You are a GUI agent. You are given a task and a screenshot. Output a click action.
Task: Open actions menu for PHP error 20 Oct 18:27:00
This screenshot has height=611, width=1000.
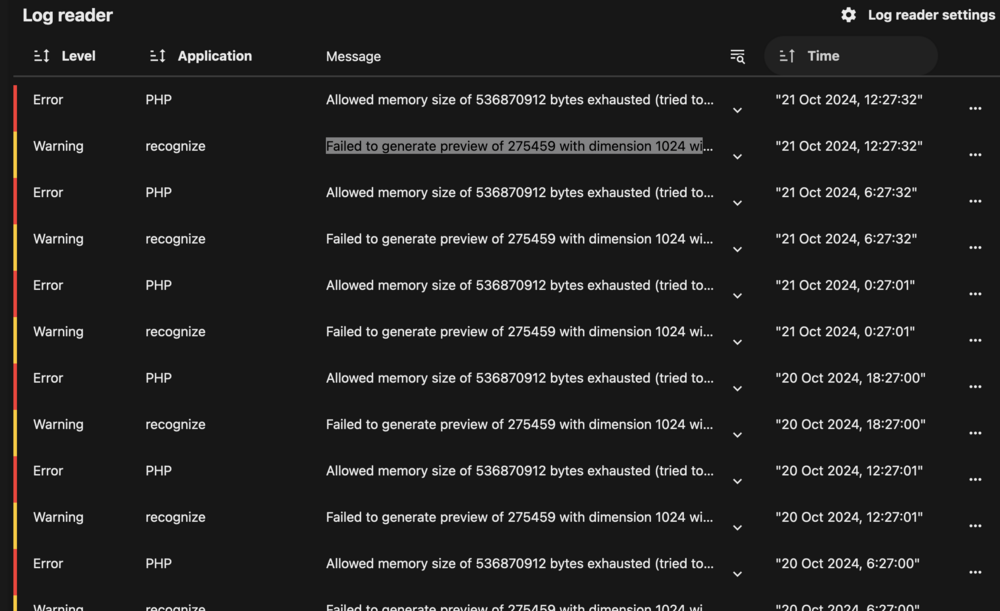(x=975, y=386)
